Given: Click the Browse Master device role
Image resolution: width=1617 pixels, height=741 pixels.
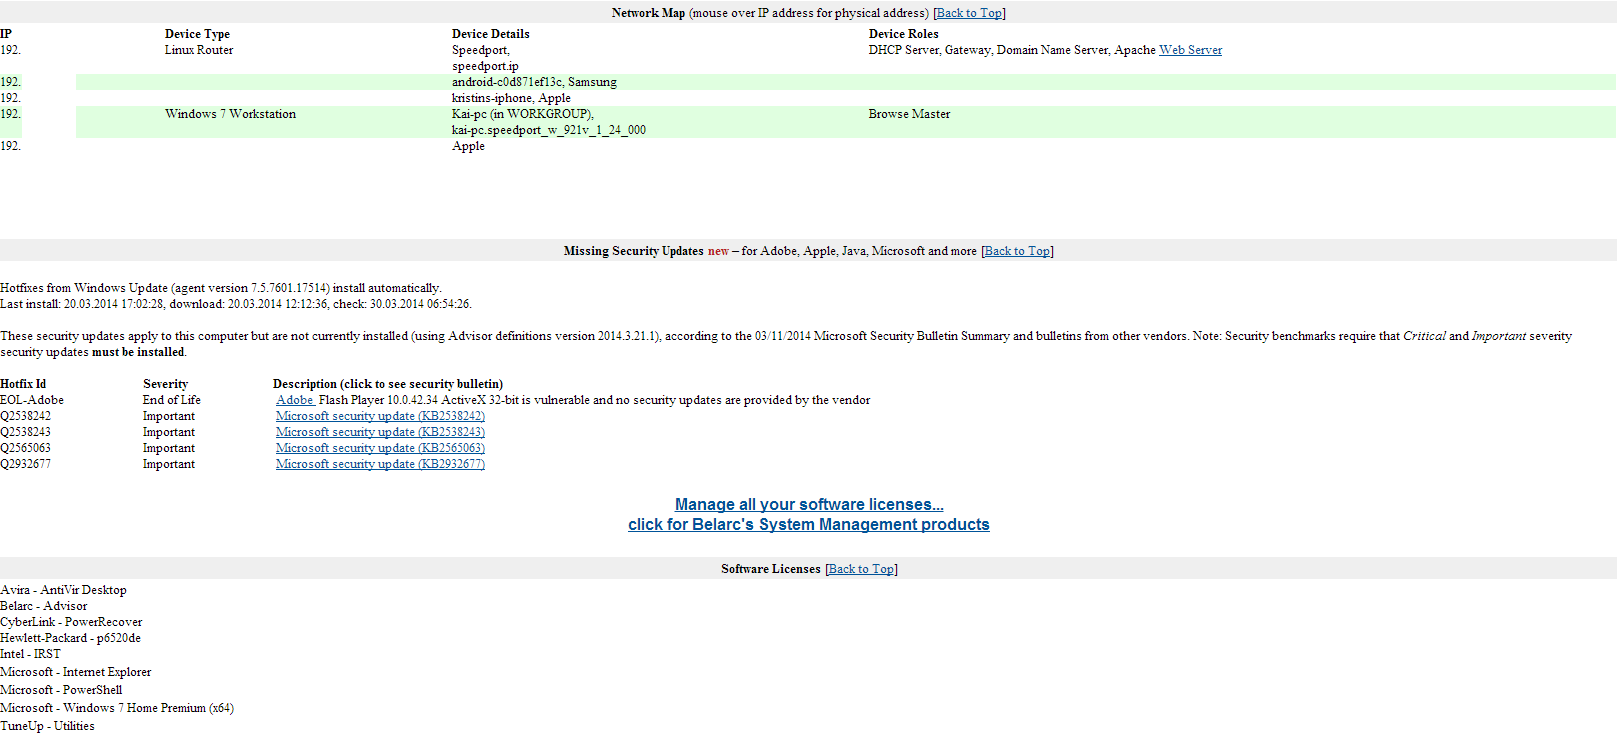Looking at the screenshot, I should pos(909,114).
